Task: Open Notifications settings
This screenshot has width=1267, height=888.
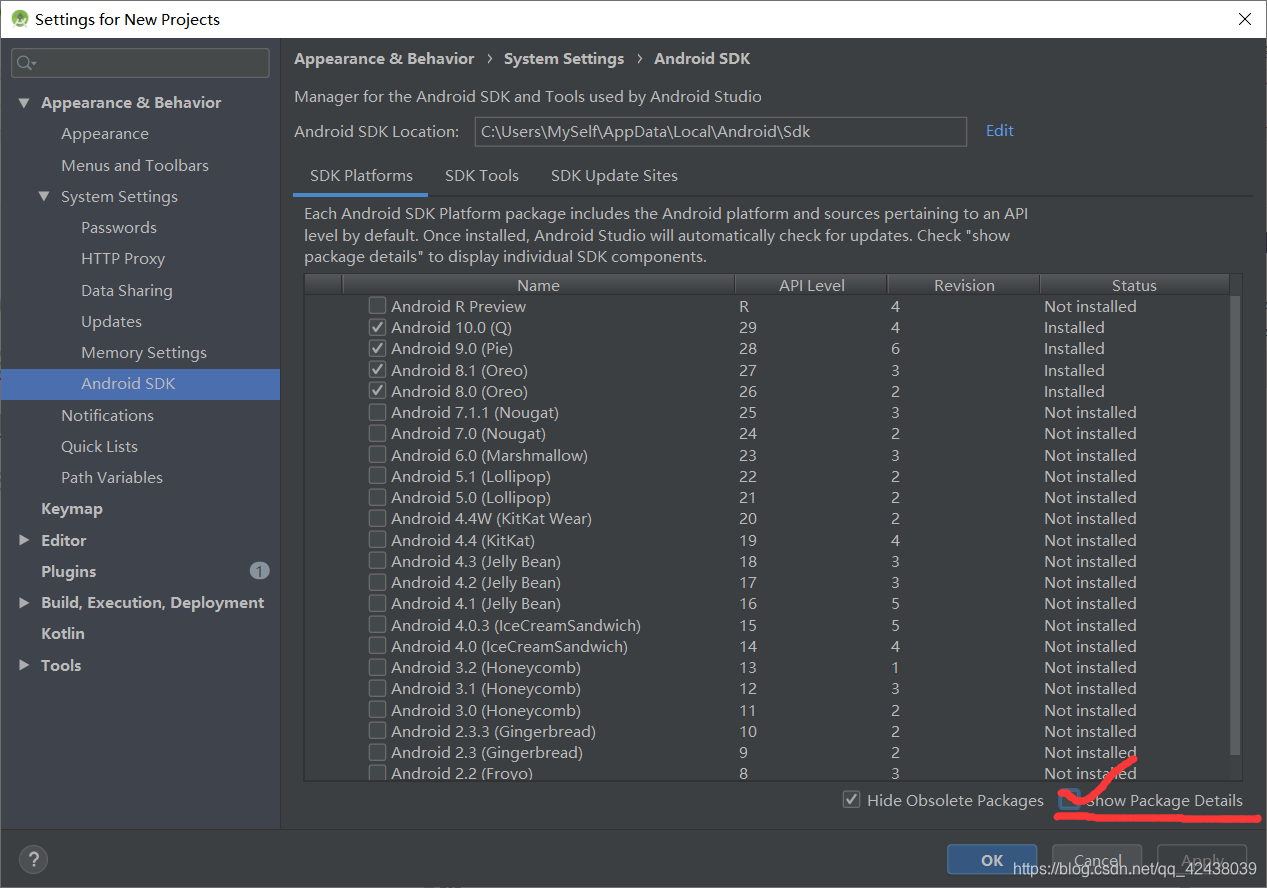Action: (107, 415)
